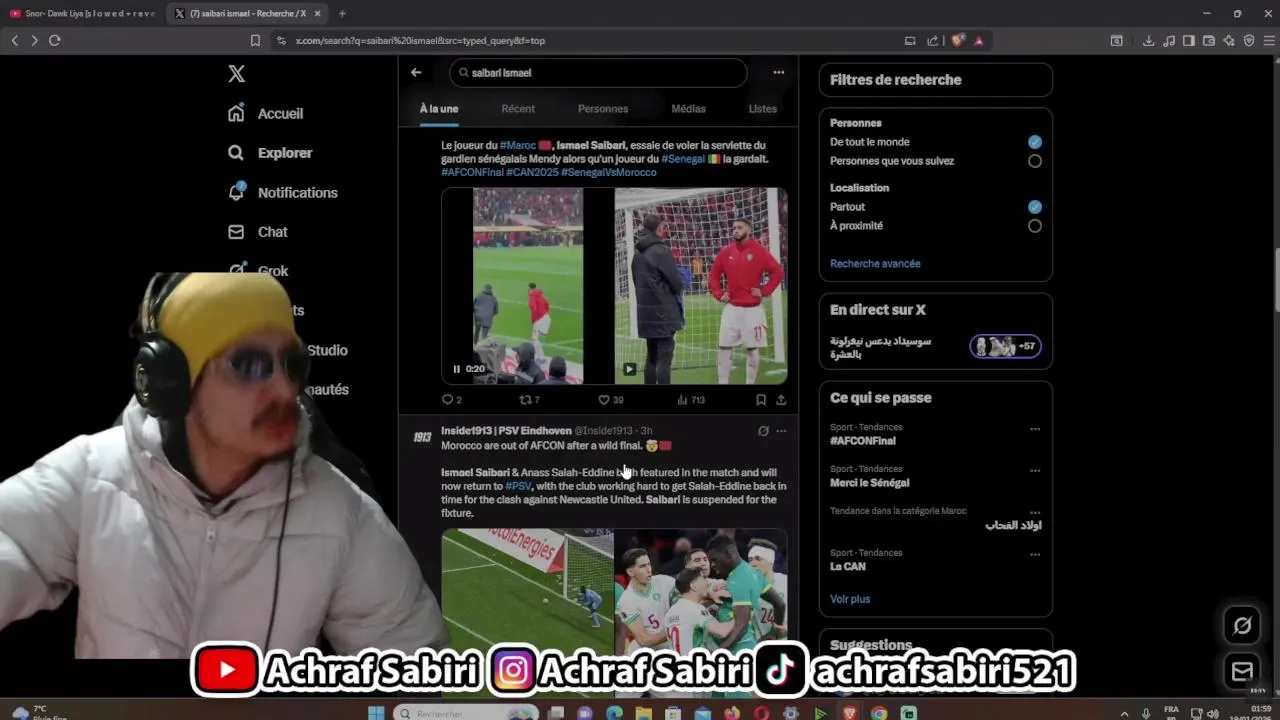Open the floating Grok button
This screenshot has height=720, width=1280.
pos(1242,626)
